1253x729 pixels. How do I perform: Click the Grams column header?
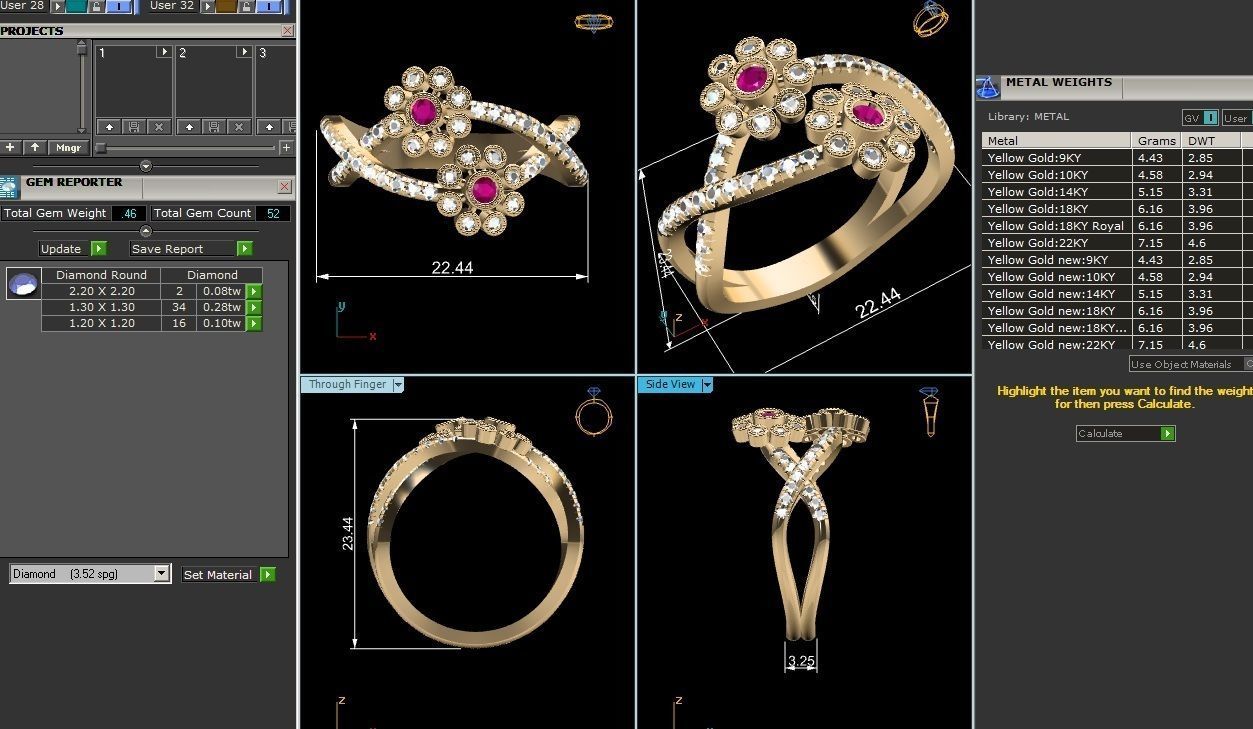tap(1157, 141)
